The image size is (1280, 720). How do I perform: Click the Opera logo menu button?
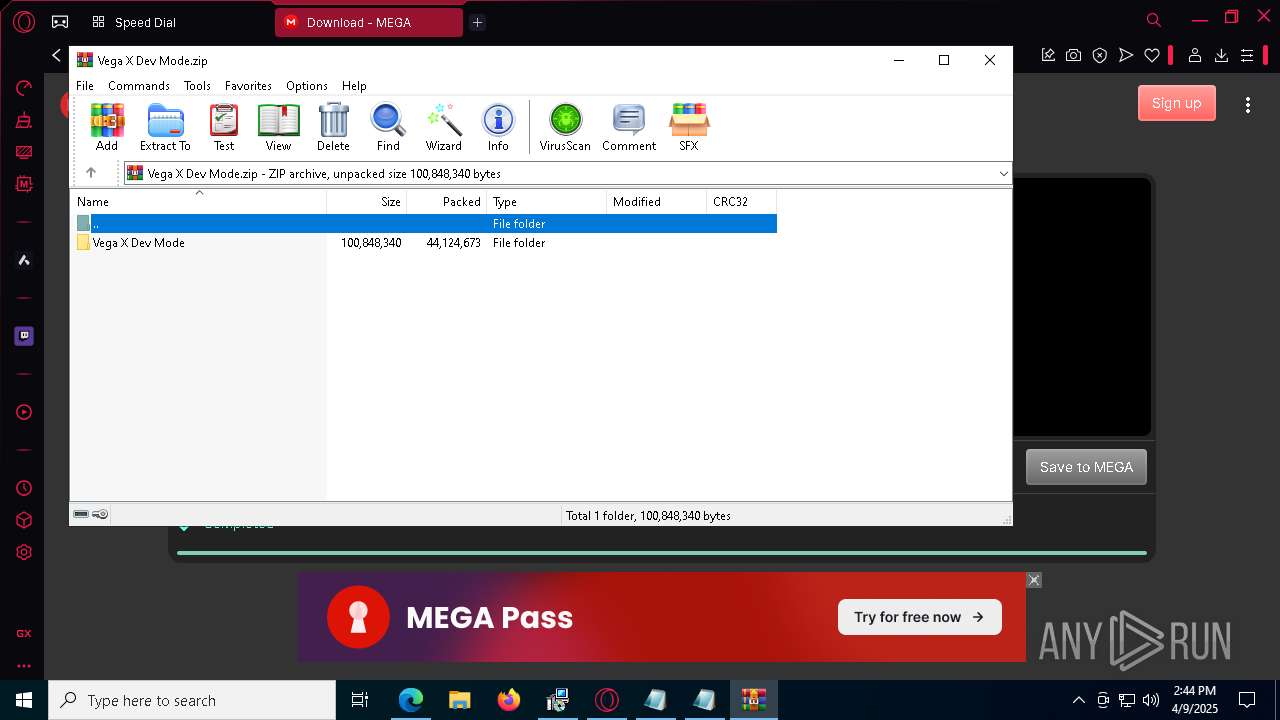coord(24,21)
